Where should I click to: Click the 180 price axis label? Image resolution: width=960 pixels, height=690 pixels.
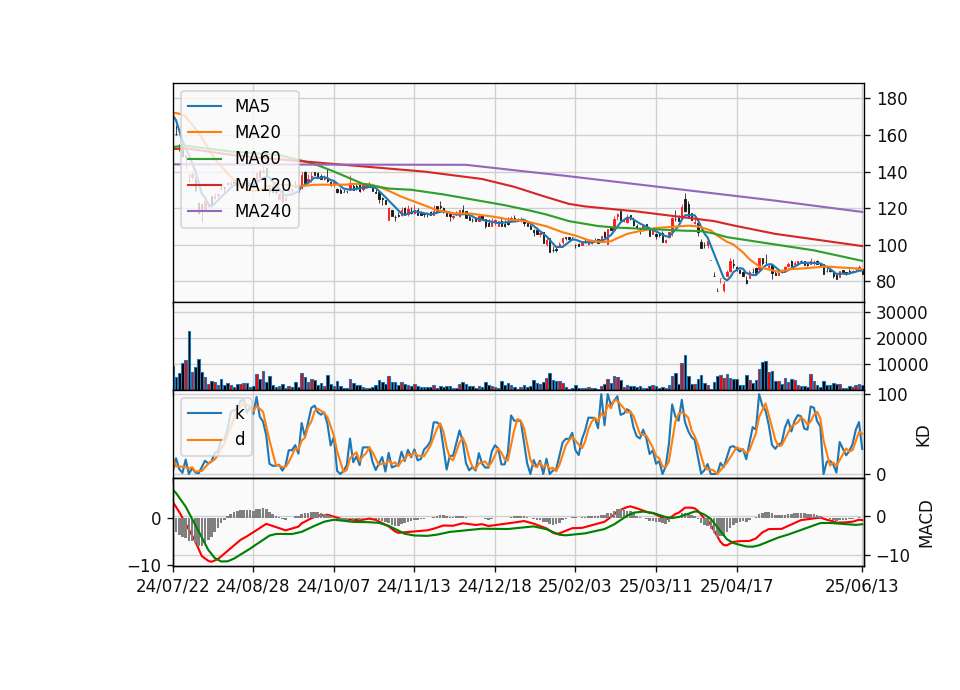coord(892,99)
